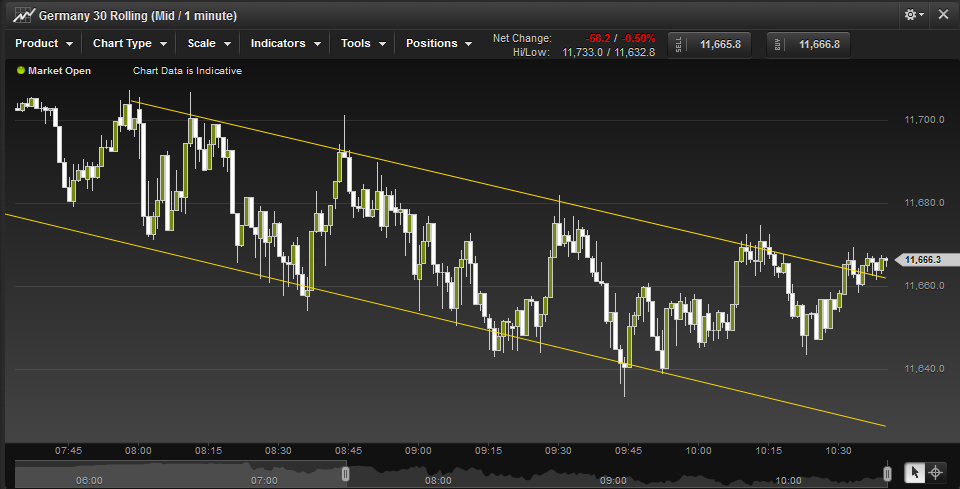Click the green Market Open status dot
The image size is (960, 489).
click(21, 71)
